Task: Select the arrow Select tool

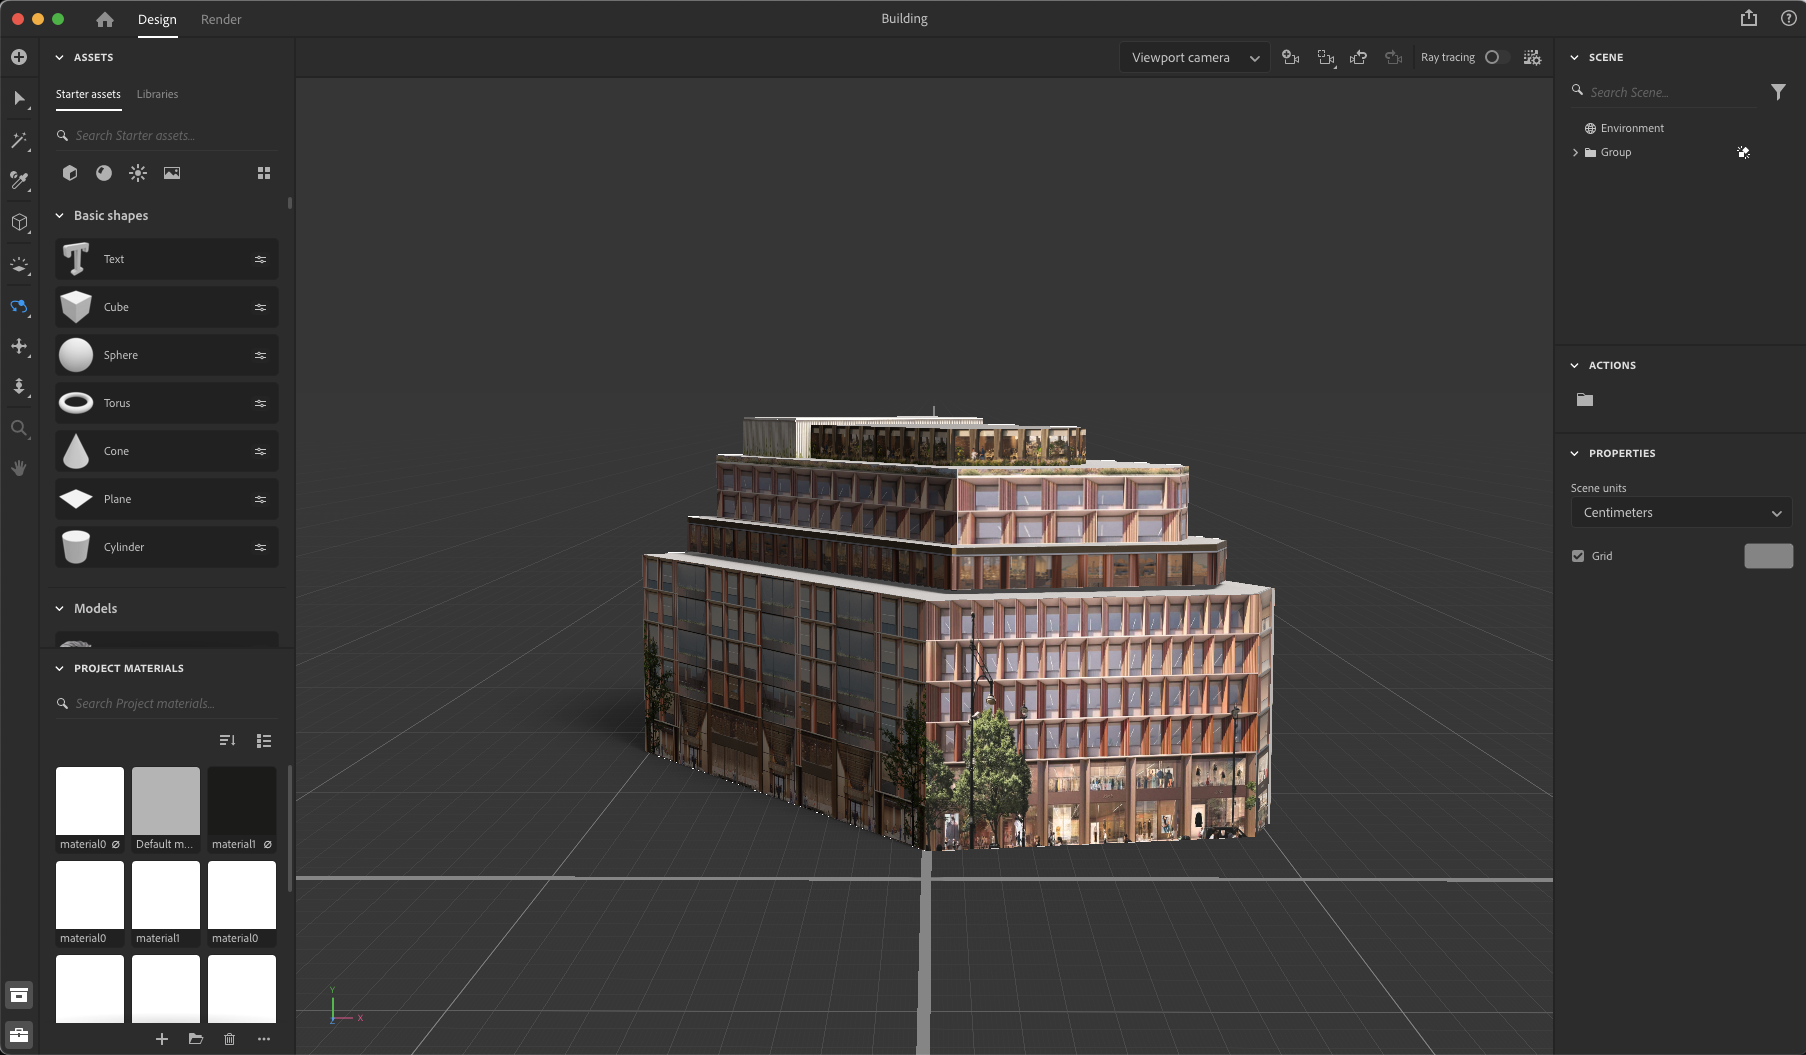Action: (x=19, y=99)
